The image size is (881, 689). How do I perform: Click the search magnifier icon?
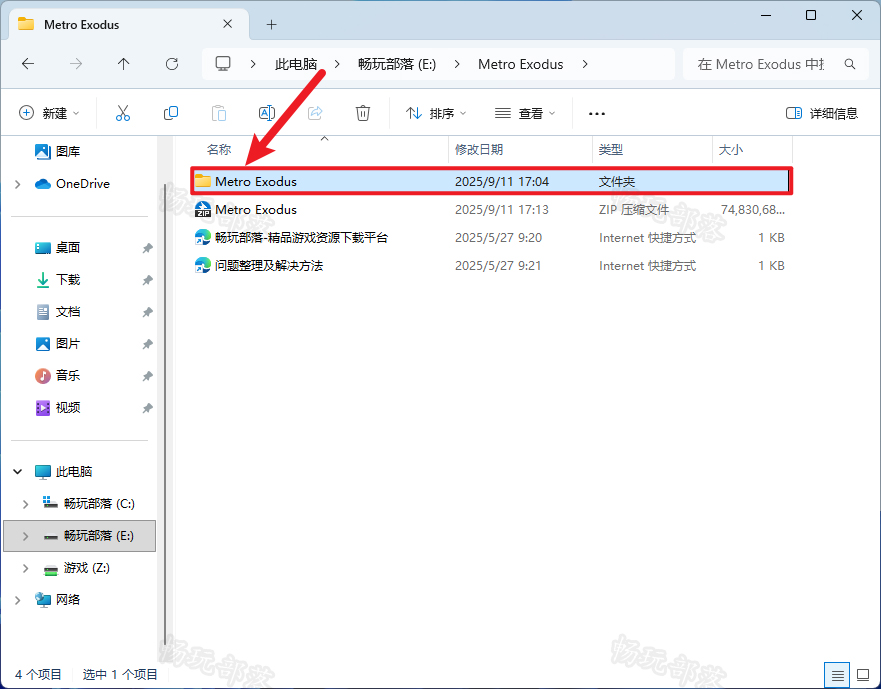point(850,64)
